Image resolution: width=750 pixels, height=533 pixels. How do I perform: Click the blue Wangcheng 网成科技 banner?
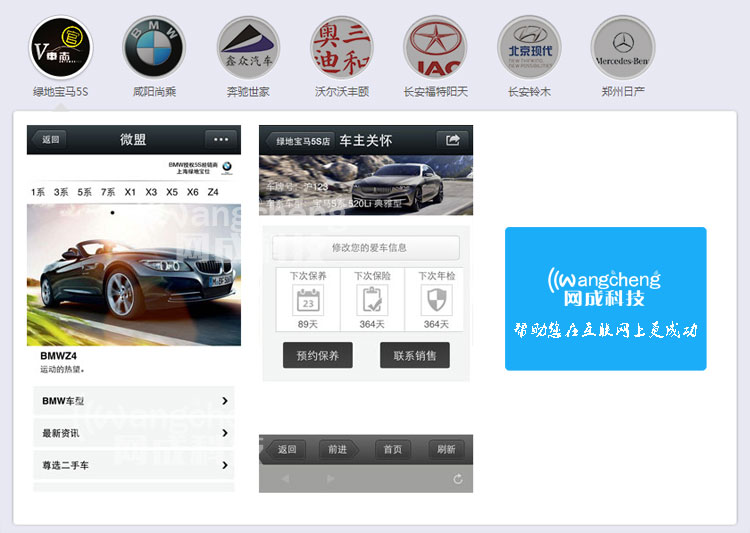point(605,298)
